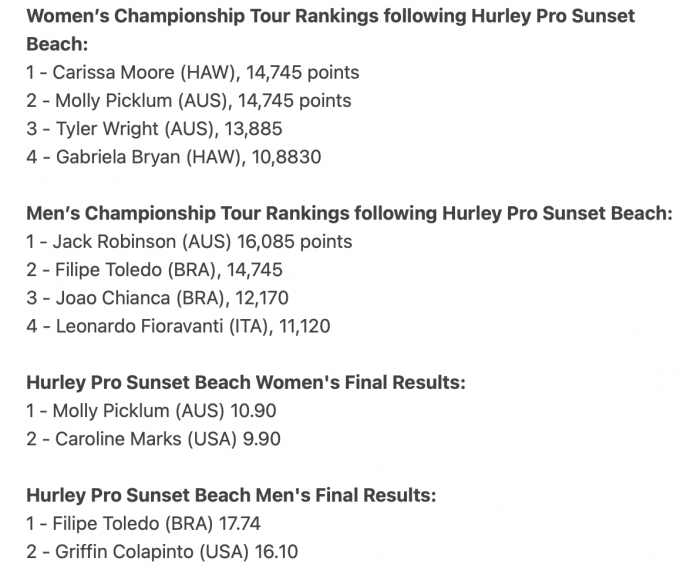The image size is (687, 571).
Task: Select Tyler Wright (AUS) ranking entry
Action: click(x=154, y=129)
